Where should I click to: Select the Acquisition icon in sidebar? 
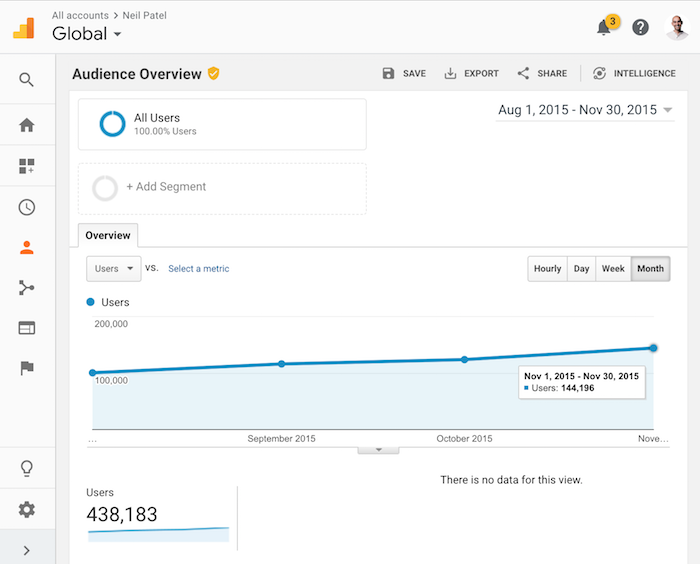pos(27,288)
